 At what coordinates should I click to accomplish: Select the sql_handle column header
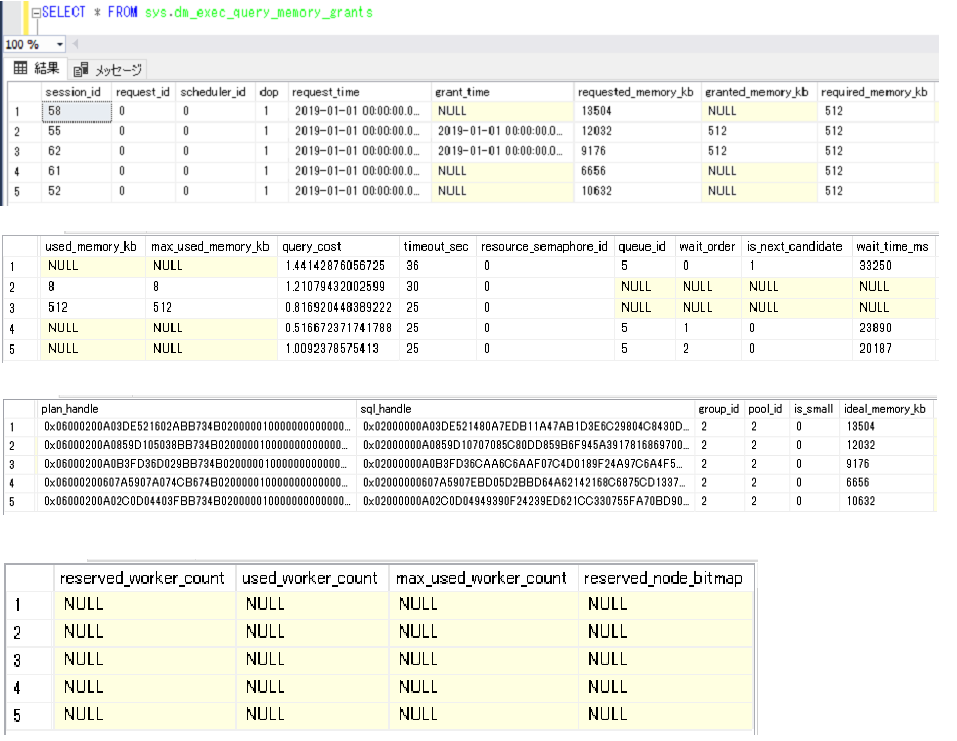(525, 409)
